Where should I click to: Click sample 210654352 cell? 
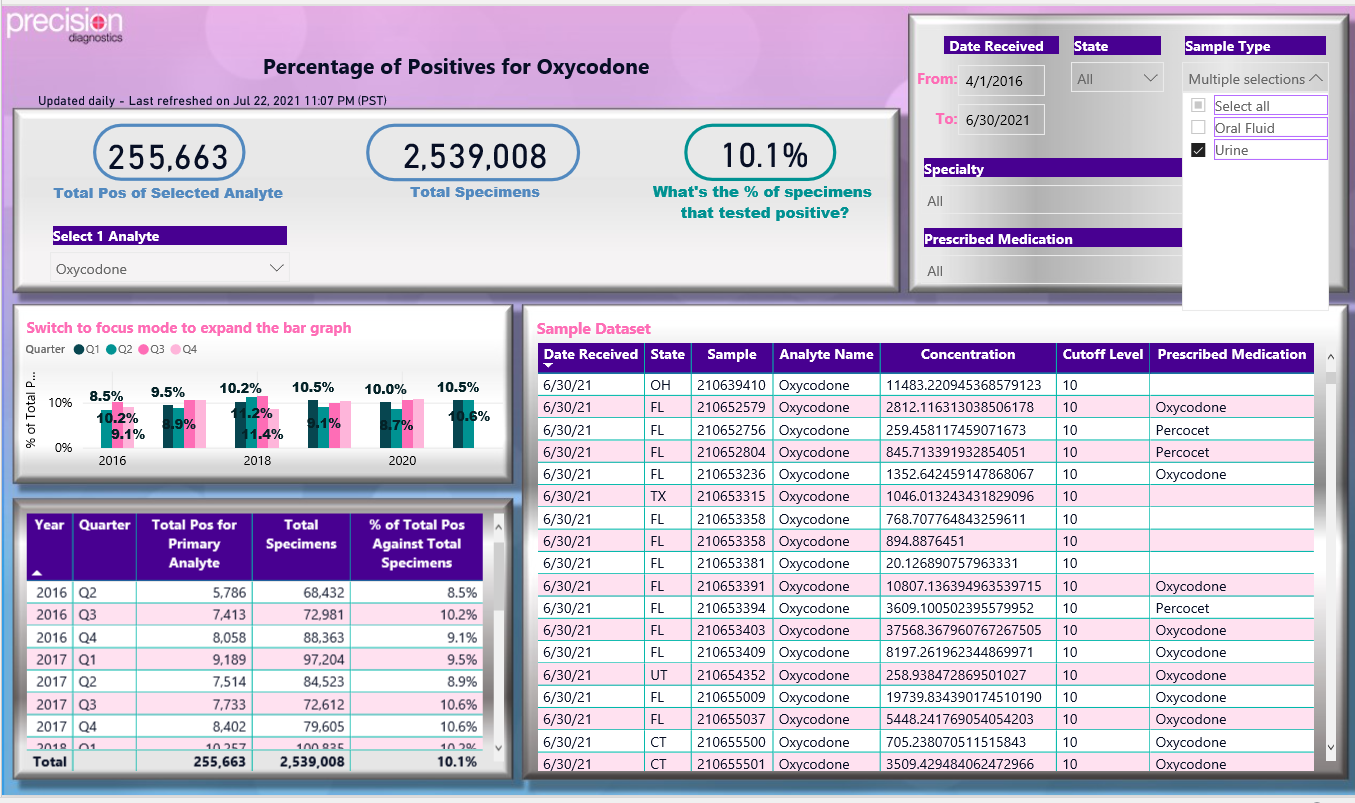[x=731, y=675]
